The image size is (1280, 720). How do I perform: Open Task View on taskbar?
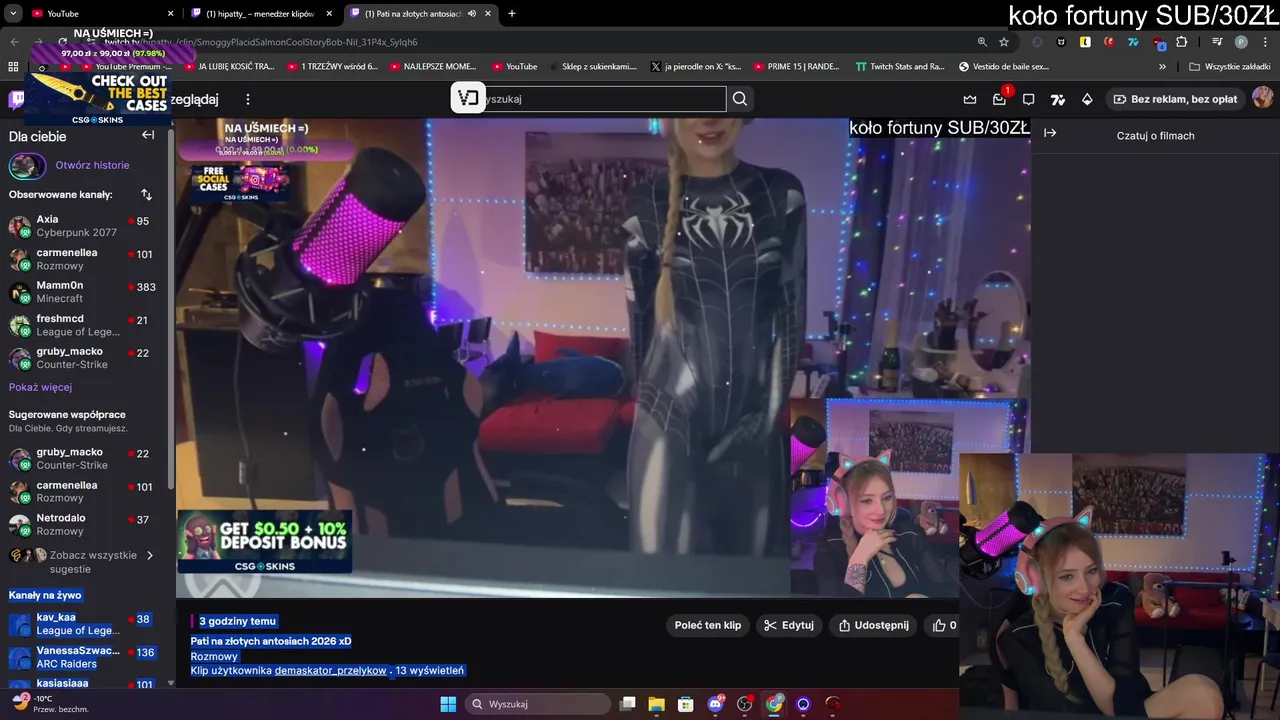(627, 704)
